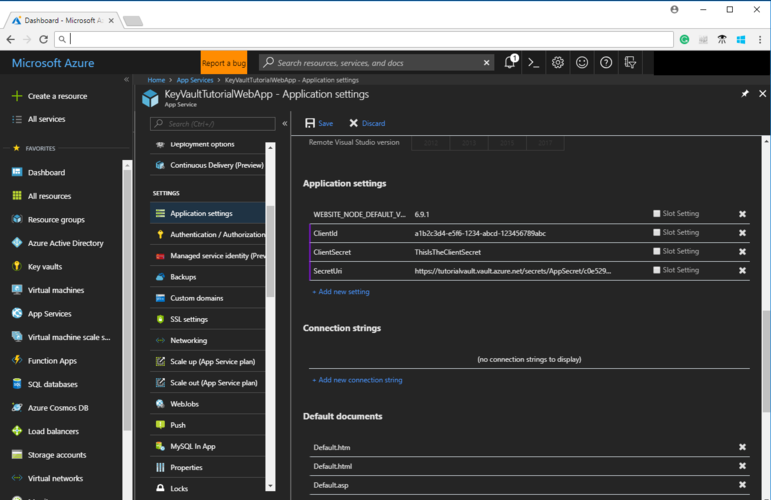Discard application settings changes
771x500 pixels.
(x=367, y=123)
